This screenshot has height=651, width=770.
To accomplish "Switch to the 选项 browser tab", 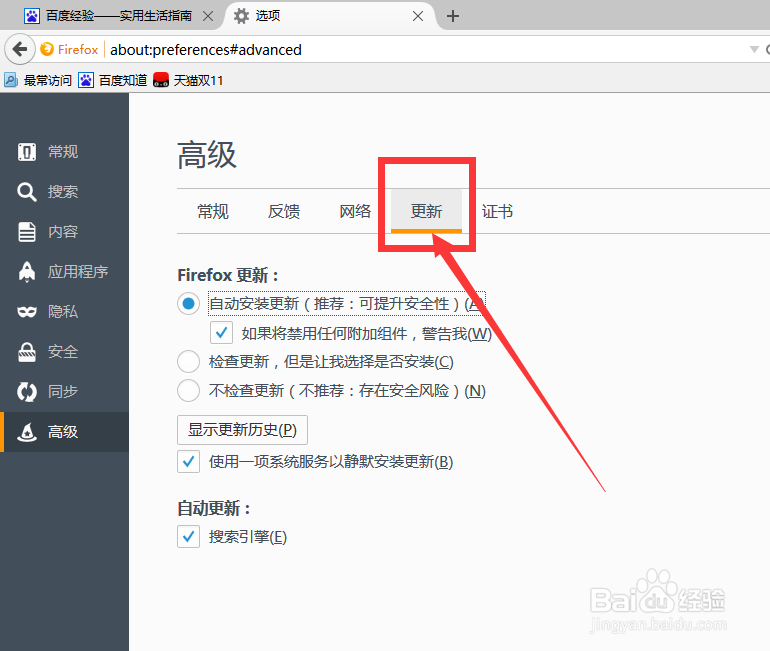I will (329, 16).
